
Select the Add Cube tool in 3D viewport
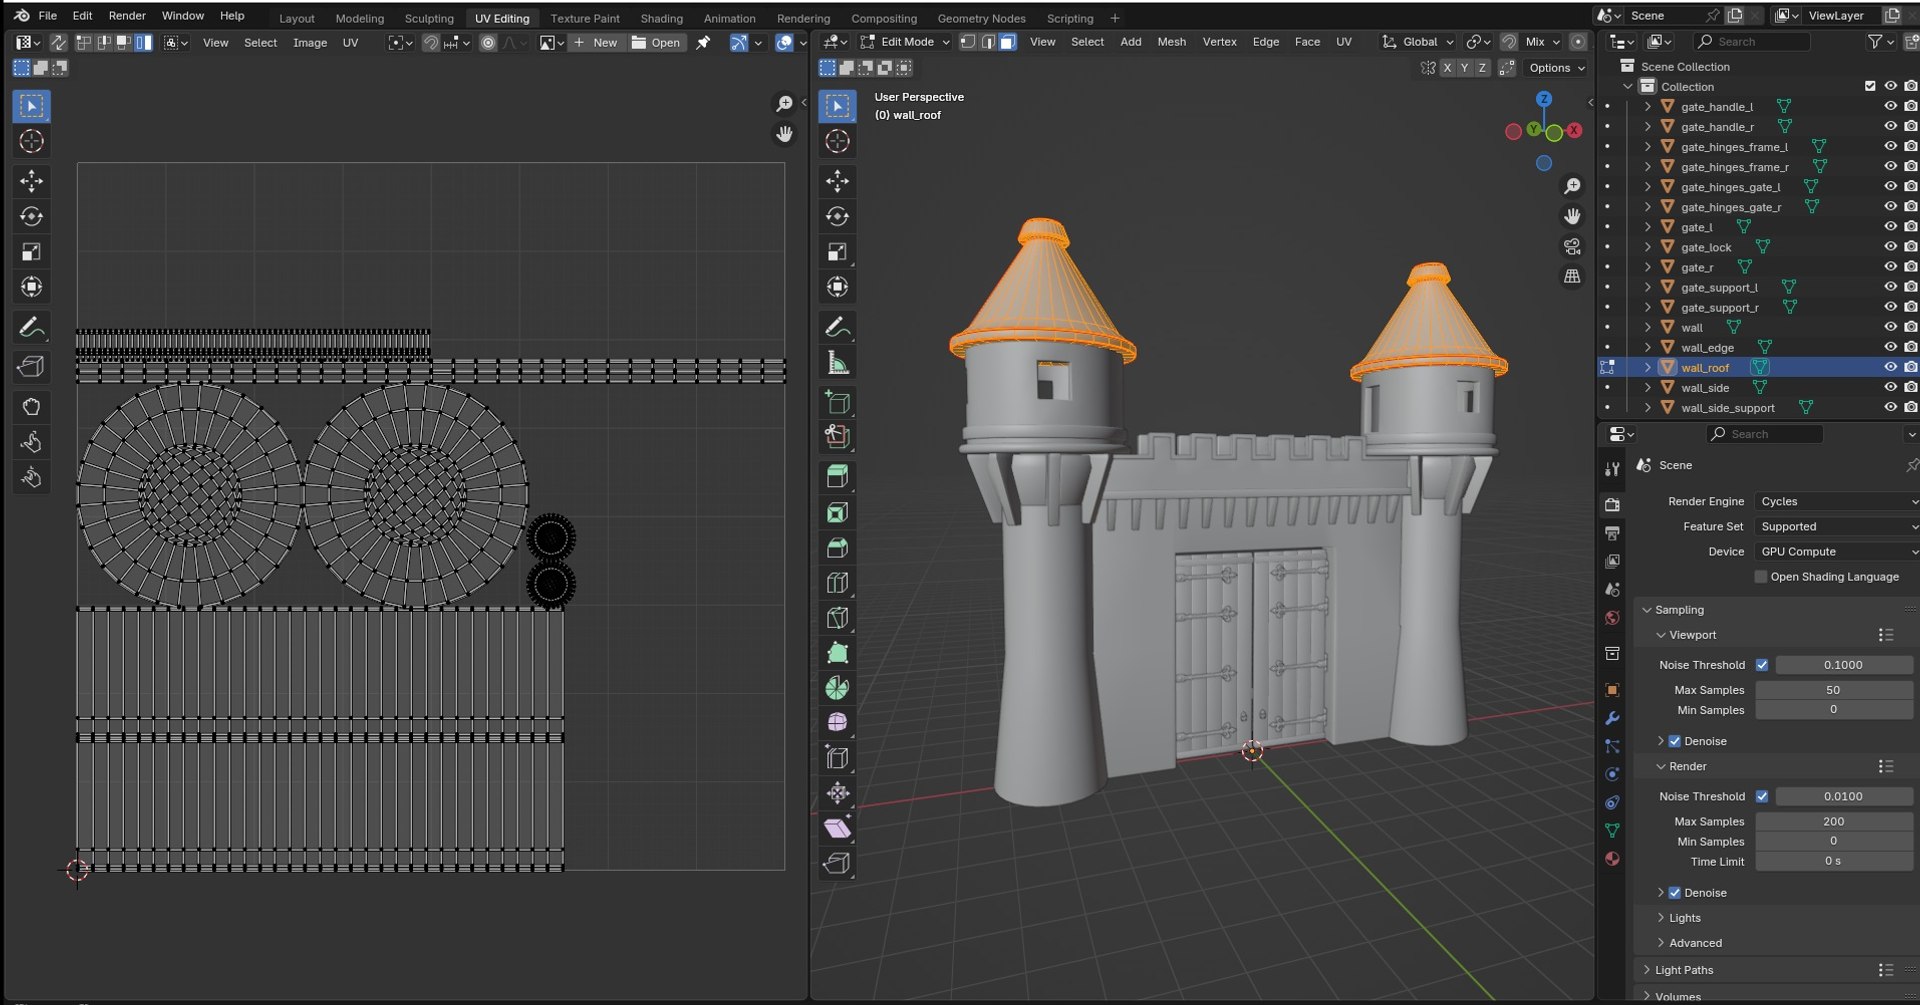(x=837, y=403)
